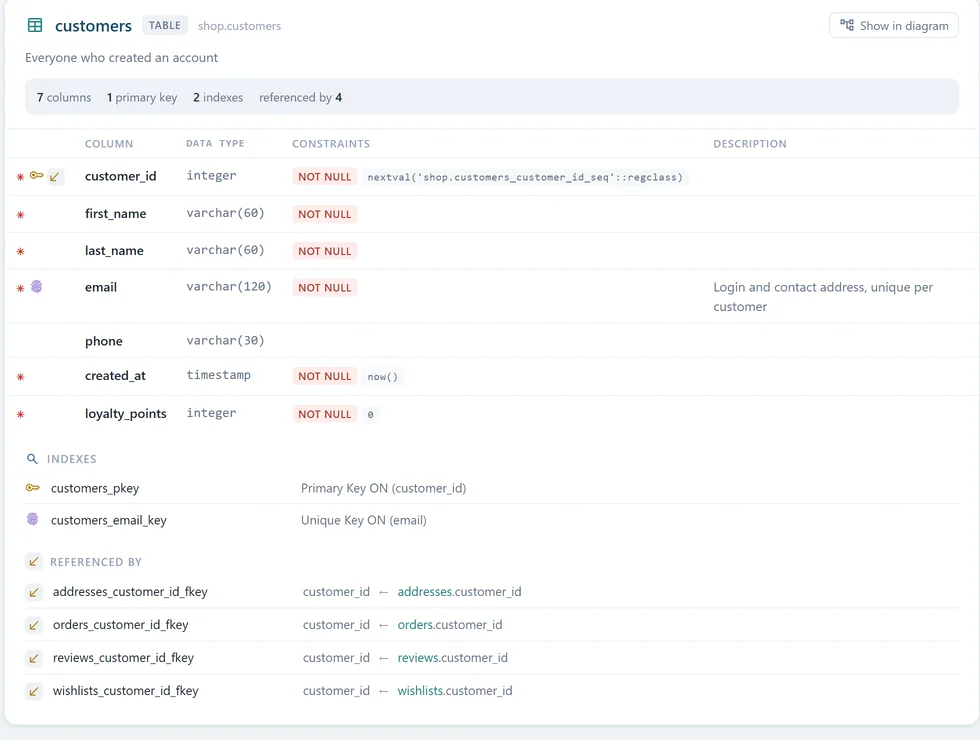Screen dimensions: 980x740
Task: Click the now() default of created_at
Action: (x=382, y=377)
